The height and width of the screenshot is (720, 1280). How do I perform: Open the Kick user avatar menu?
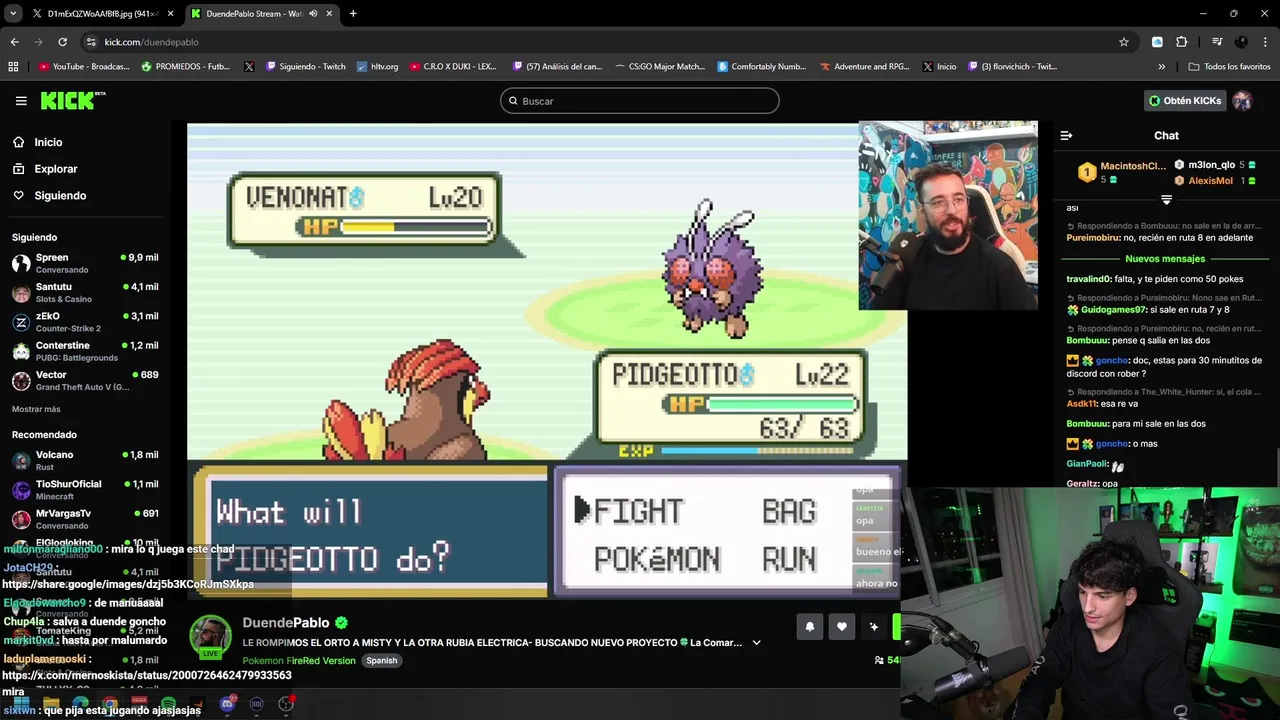point(1242,100)
